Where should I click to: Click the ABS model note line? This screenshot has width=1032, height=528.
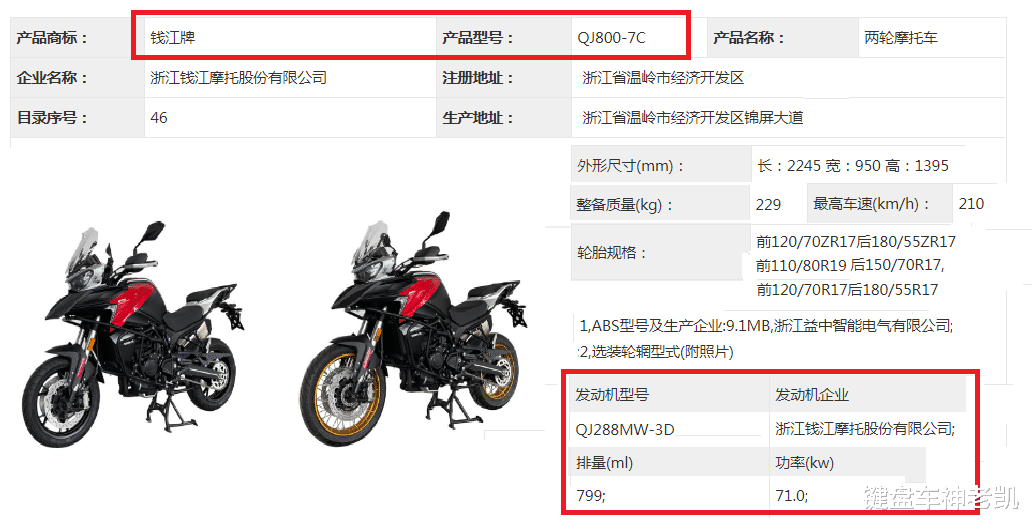[766, 325]
